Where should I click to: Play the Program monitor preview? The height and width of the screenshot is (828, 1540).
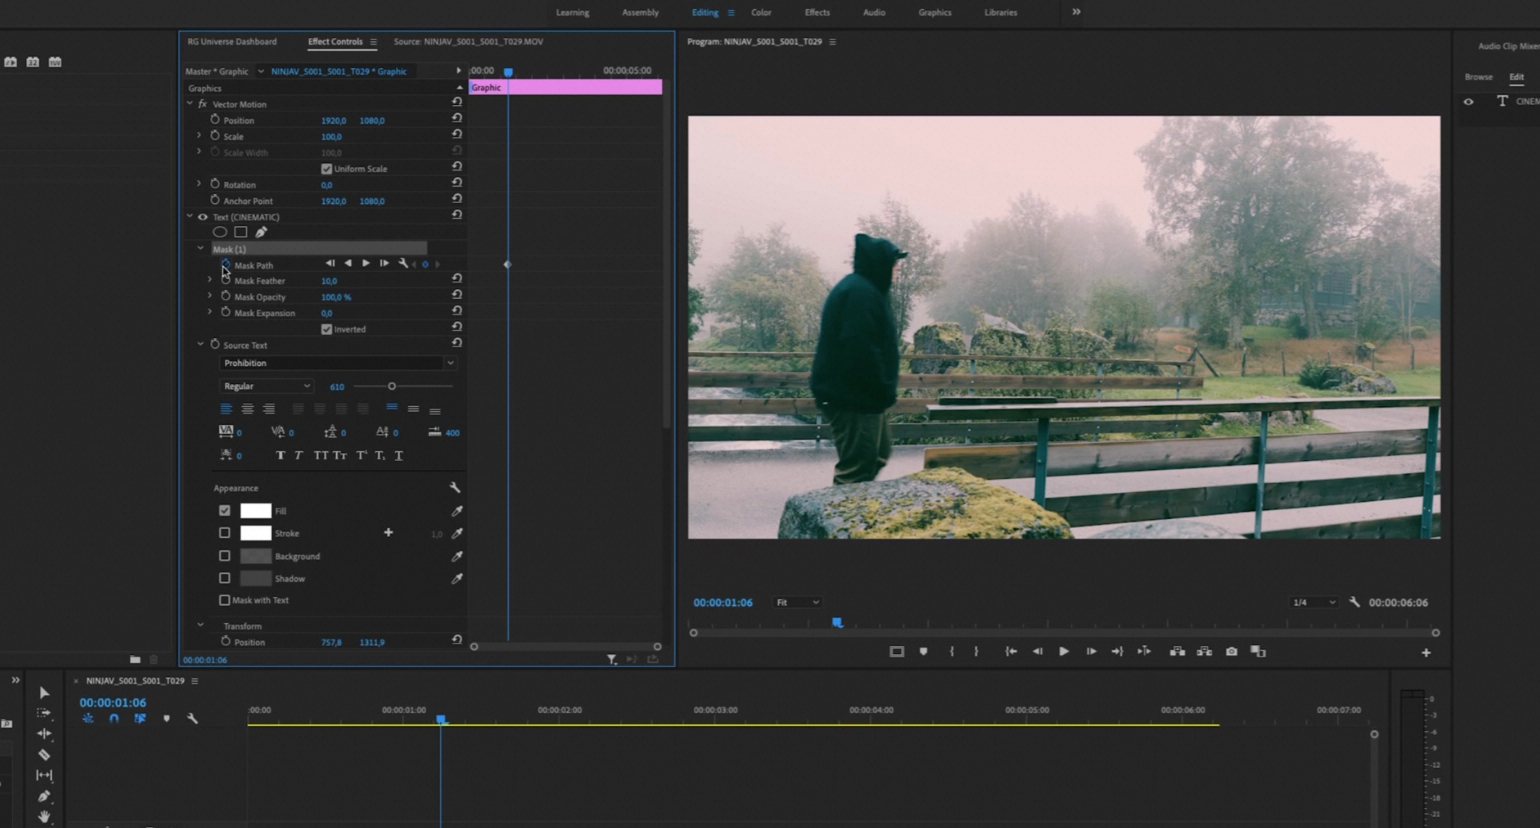[x=1064, y=652]
